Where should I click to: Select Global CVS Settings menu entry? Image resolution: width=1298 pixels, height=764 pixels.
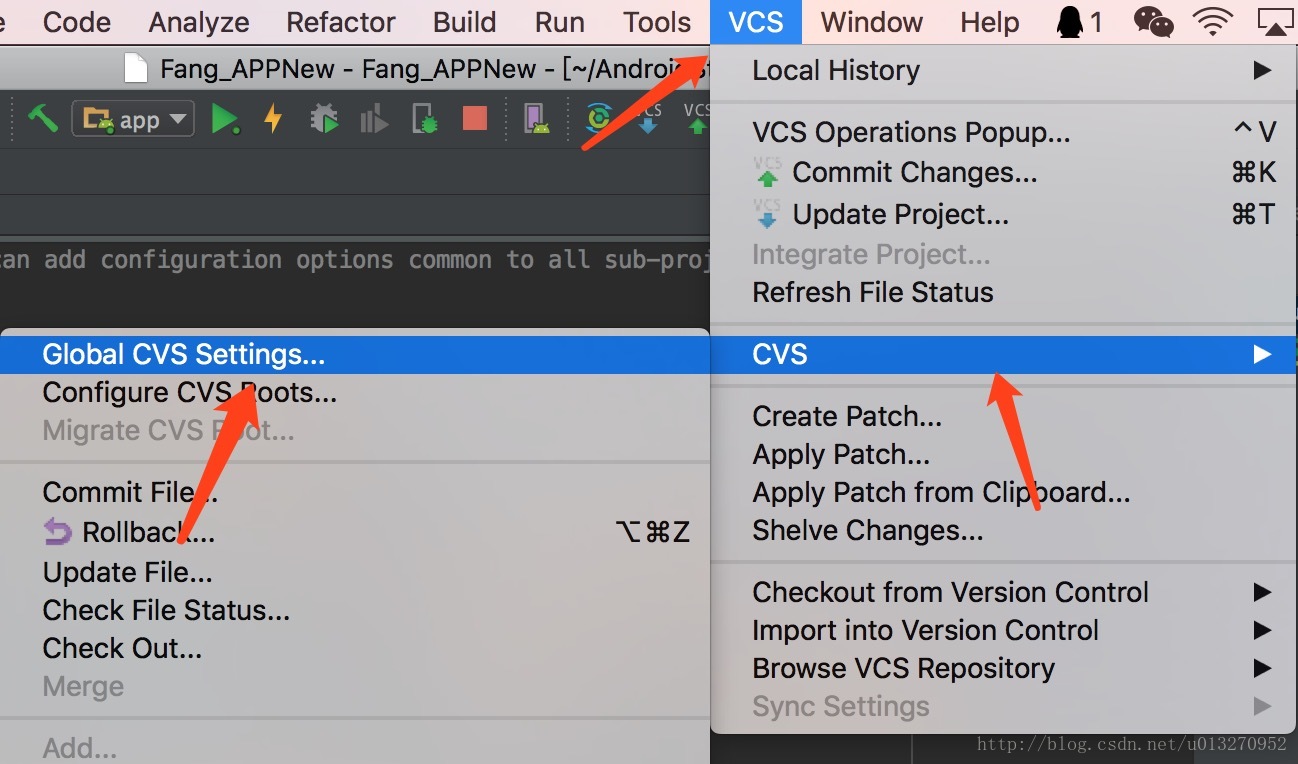point(184,354)
